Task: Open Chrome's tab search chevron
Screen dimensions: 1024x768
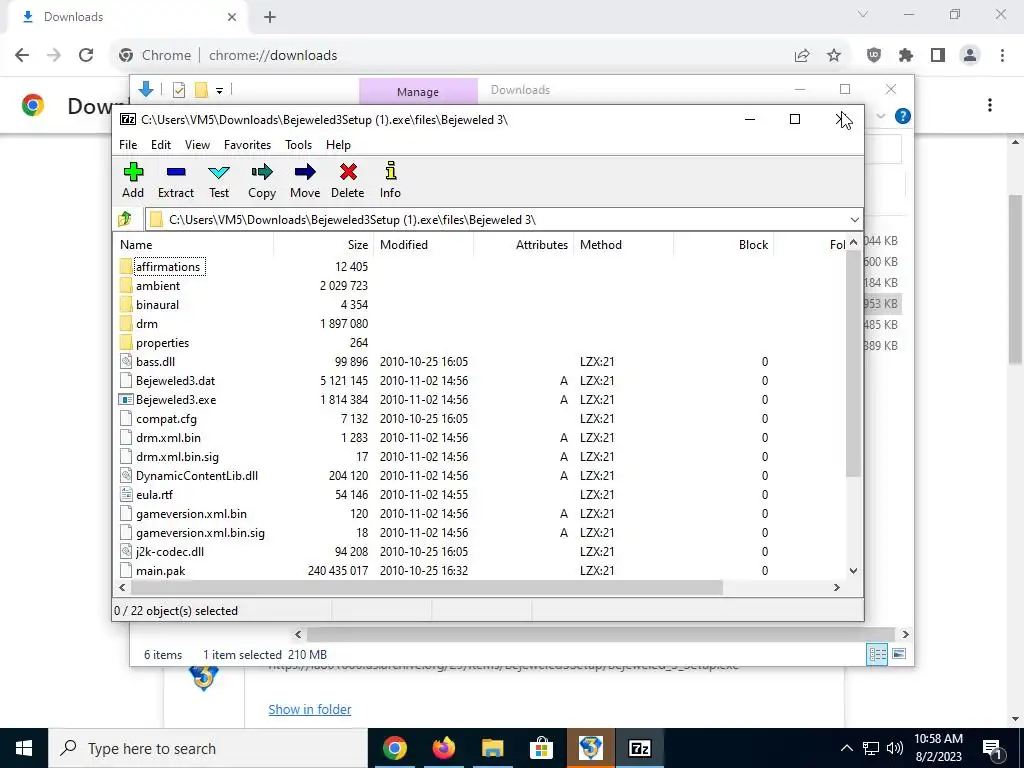Action: click(863, 14)
